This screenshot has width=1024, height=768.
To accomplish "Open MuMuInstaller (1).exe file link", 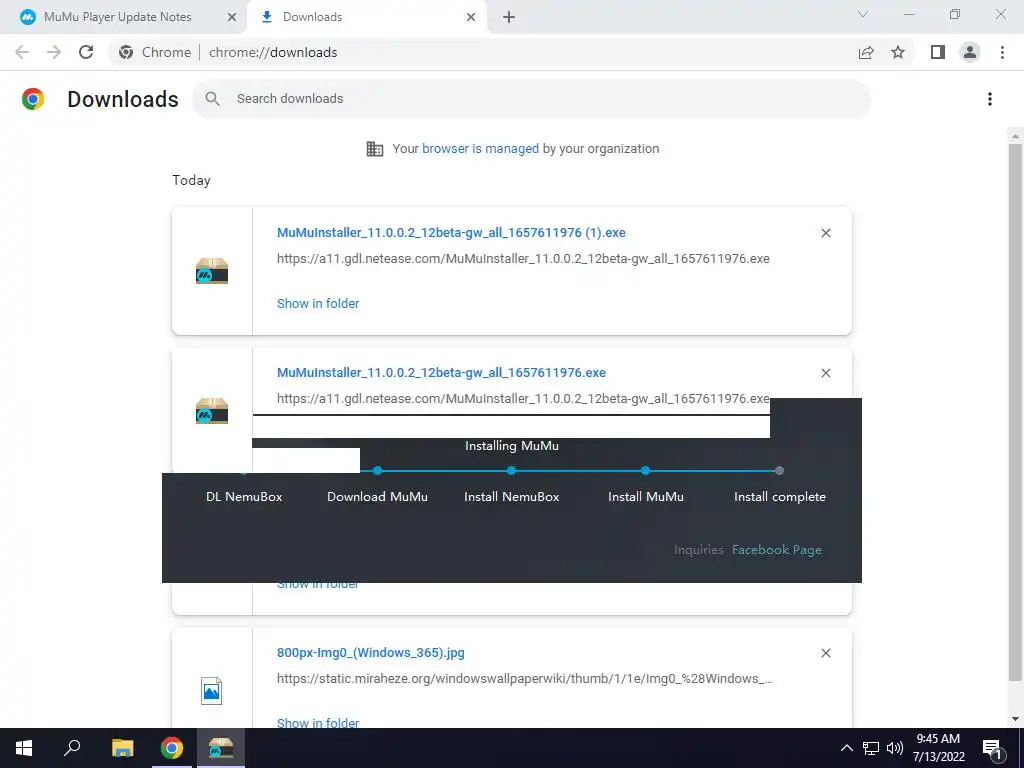I will (451, 232).
